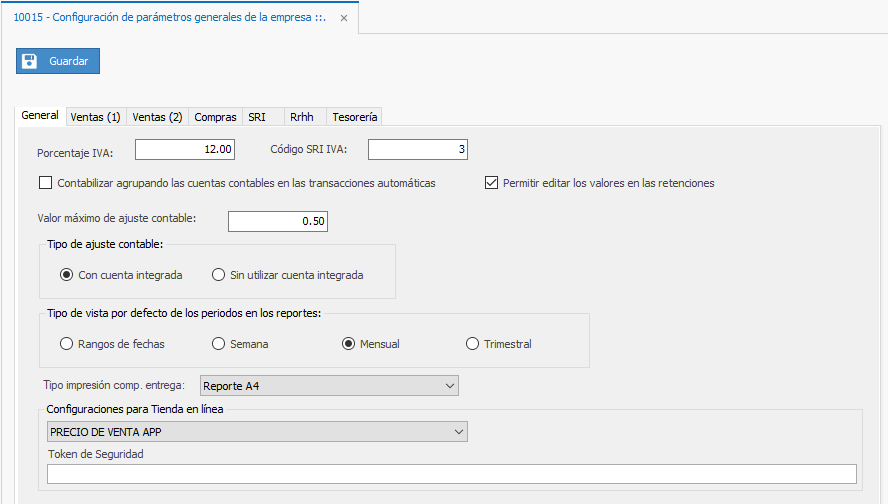Switch to the Ventas (1) tab
Screen dimensions: 888x504
[x=95, y=117]
